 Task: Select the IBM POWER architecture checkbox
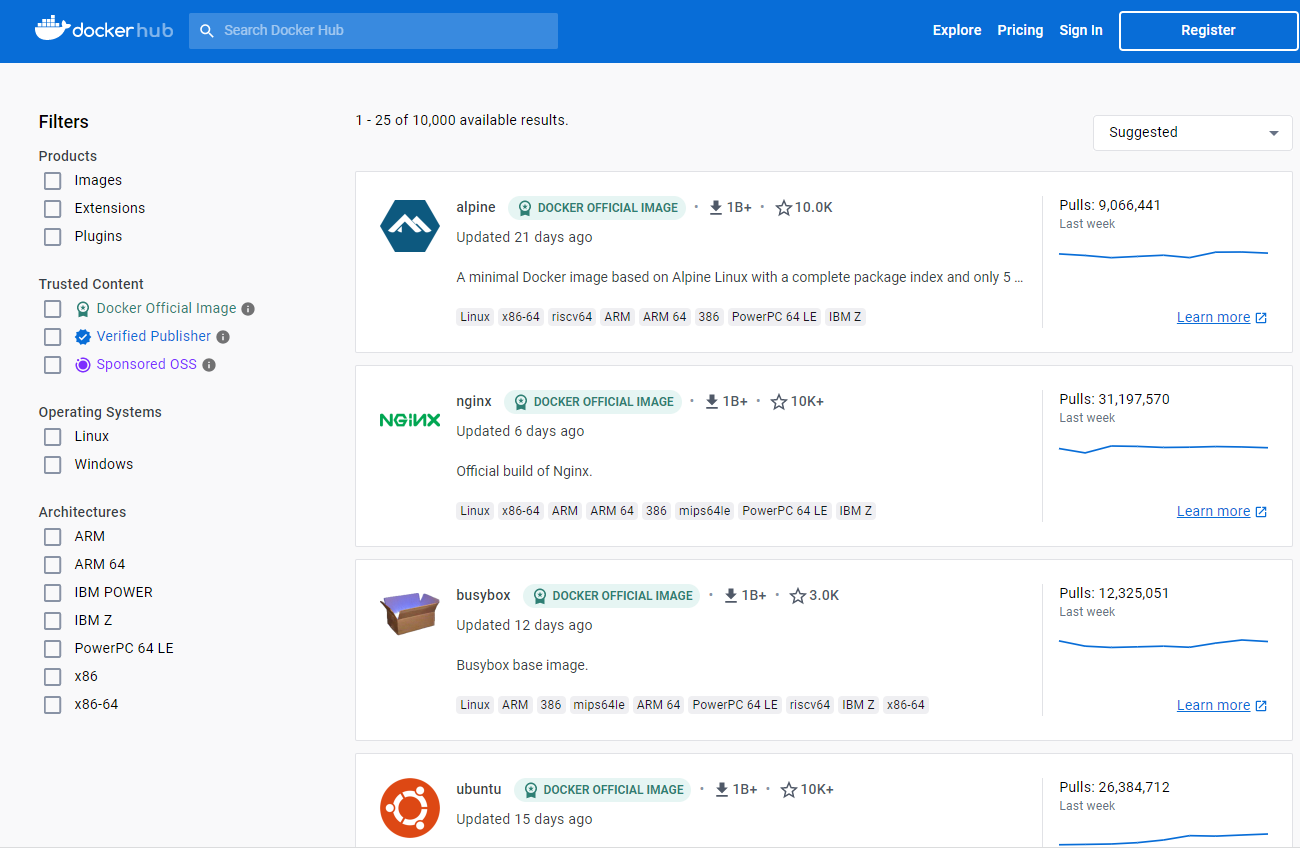(53, 593)
